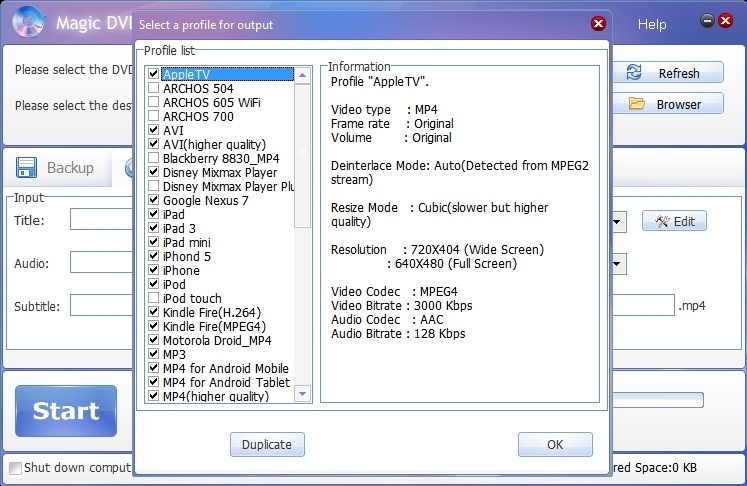Click the Refresh button

pyautogui.click(x=667, y=73)
